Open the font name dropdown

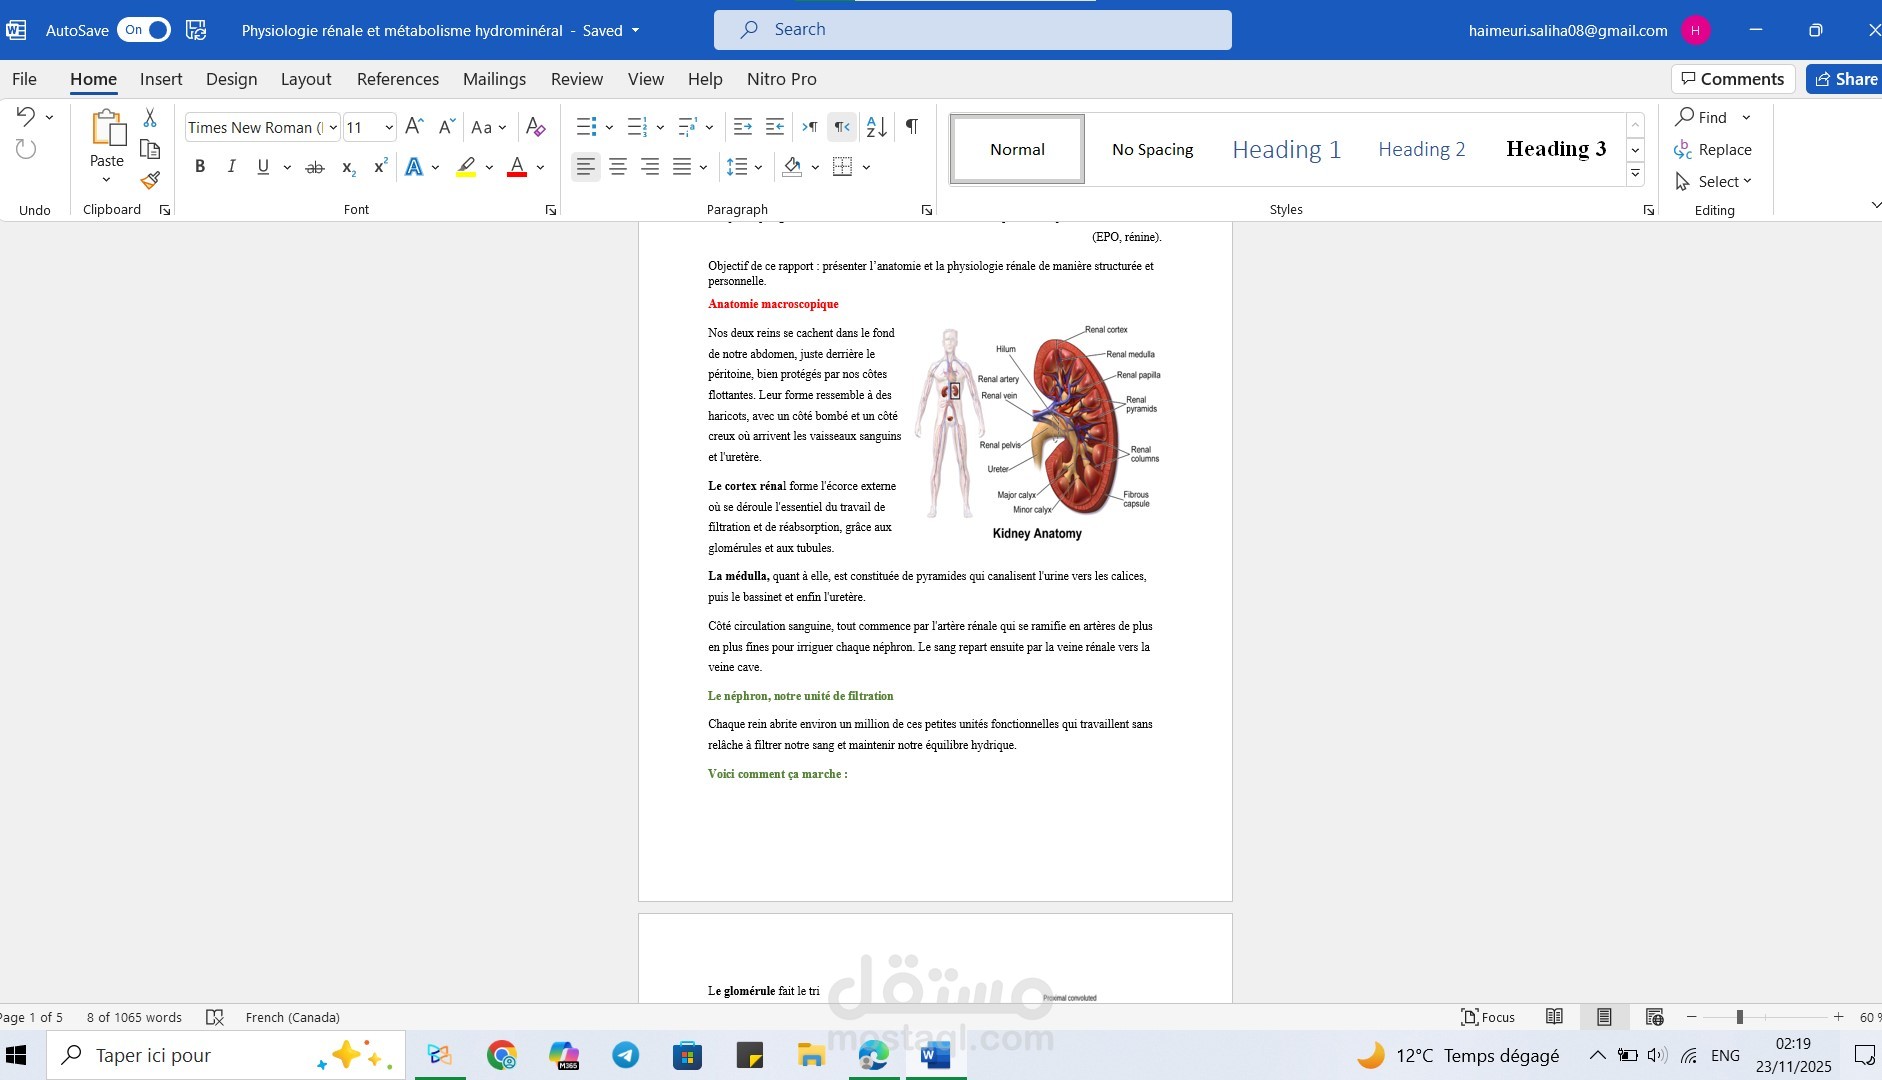[x=333, y=128]
